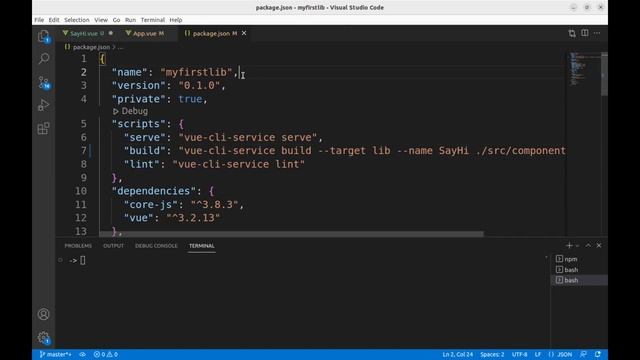Screen dimensions: 640x360
Task: Switch to the PROBLEMS panel tab
Action: (x=78, y=246)
